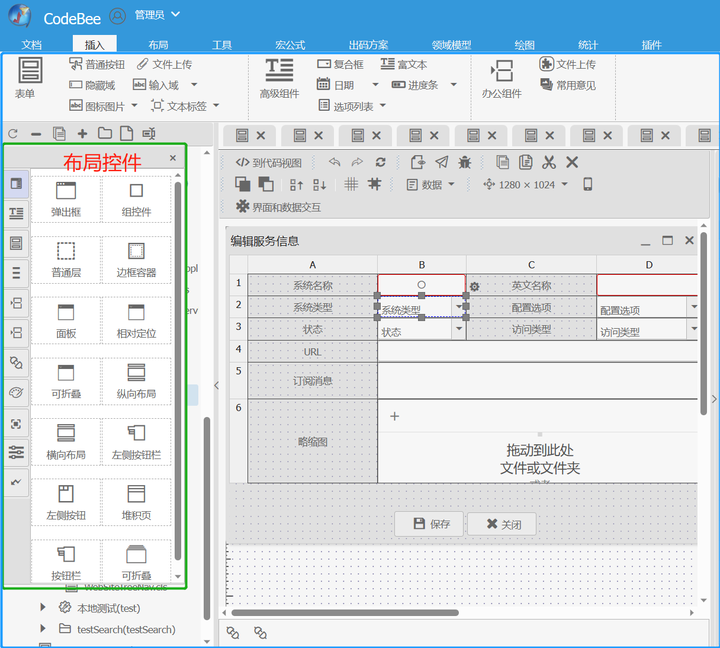This screenshot has height=648, width=720.
Task: Click the refresh icon in the tree toolbar
Action: pyautogui.click(x=13, y=134)
